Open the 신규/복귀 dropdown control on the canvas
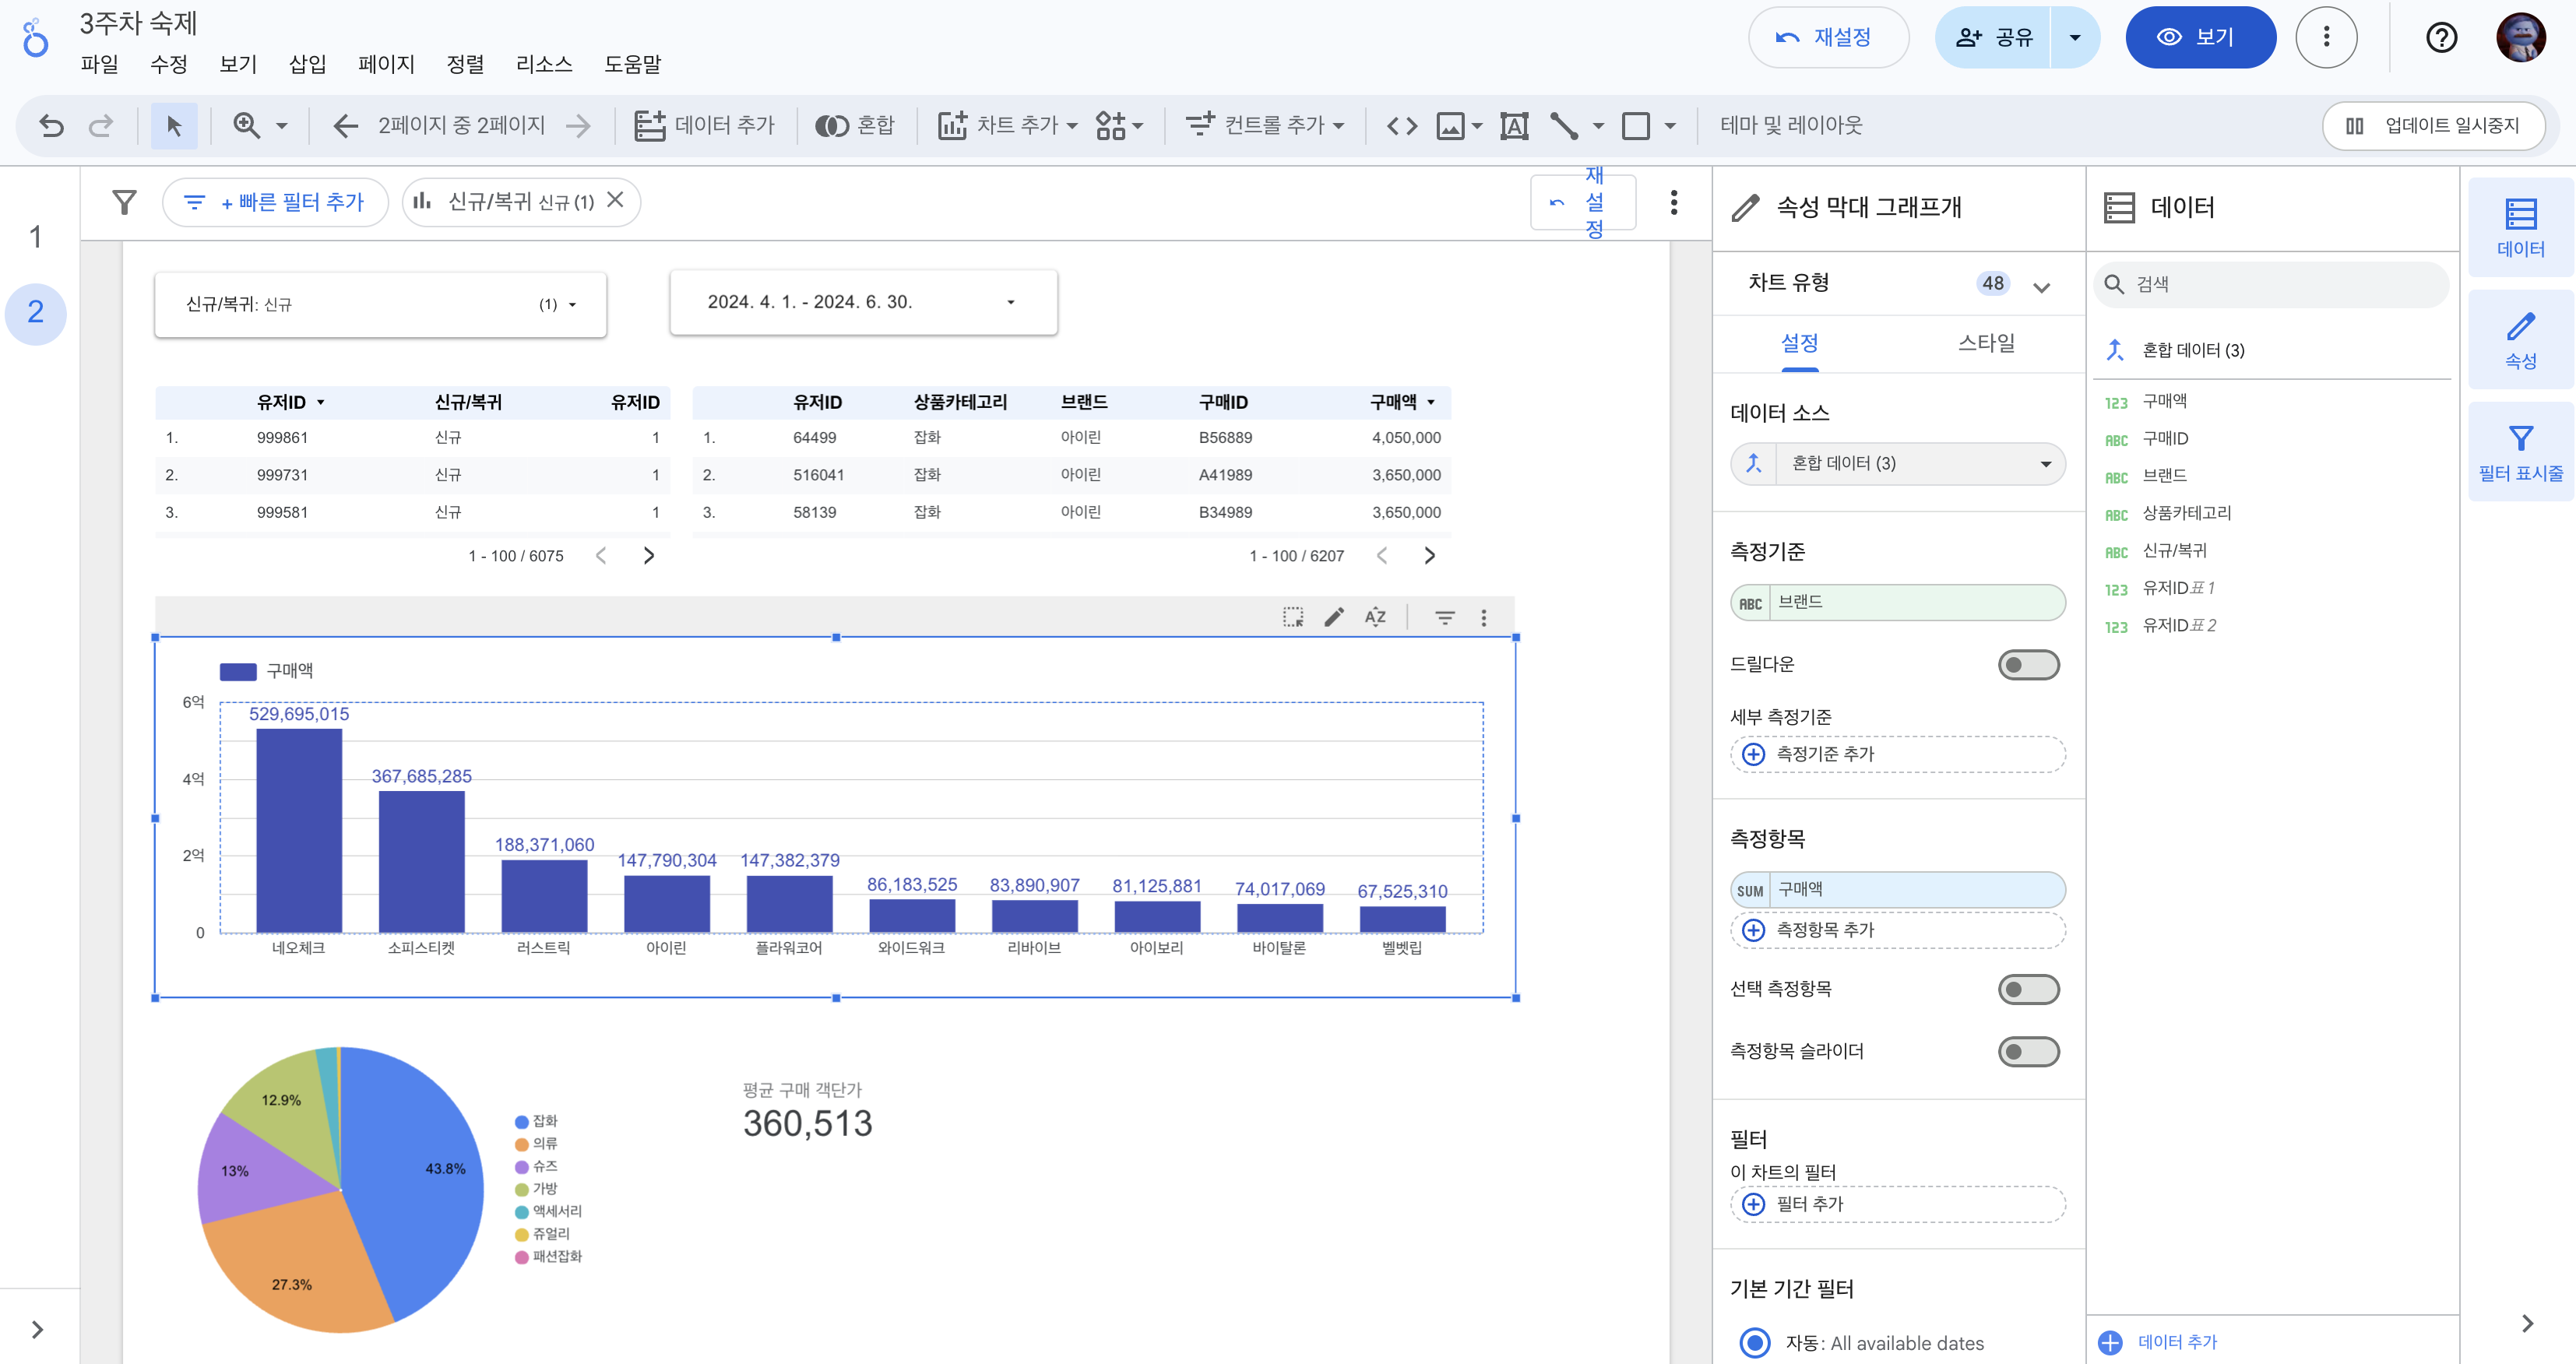The image size is (2576, 1364). (x=380, y=304)
